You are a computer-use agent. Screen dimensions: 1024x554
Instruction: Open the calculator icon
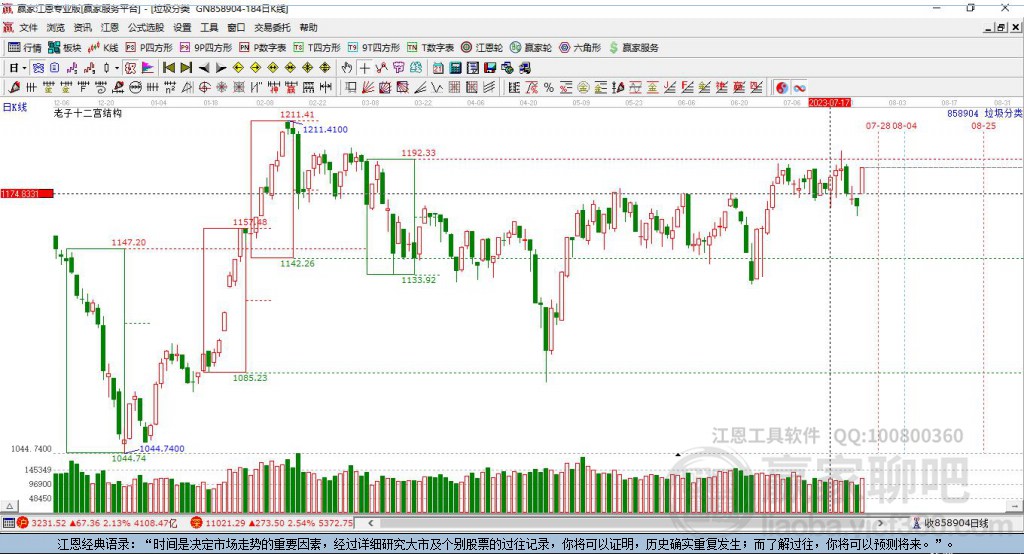456,68
